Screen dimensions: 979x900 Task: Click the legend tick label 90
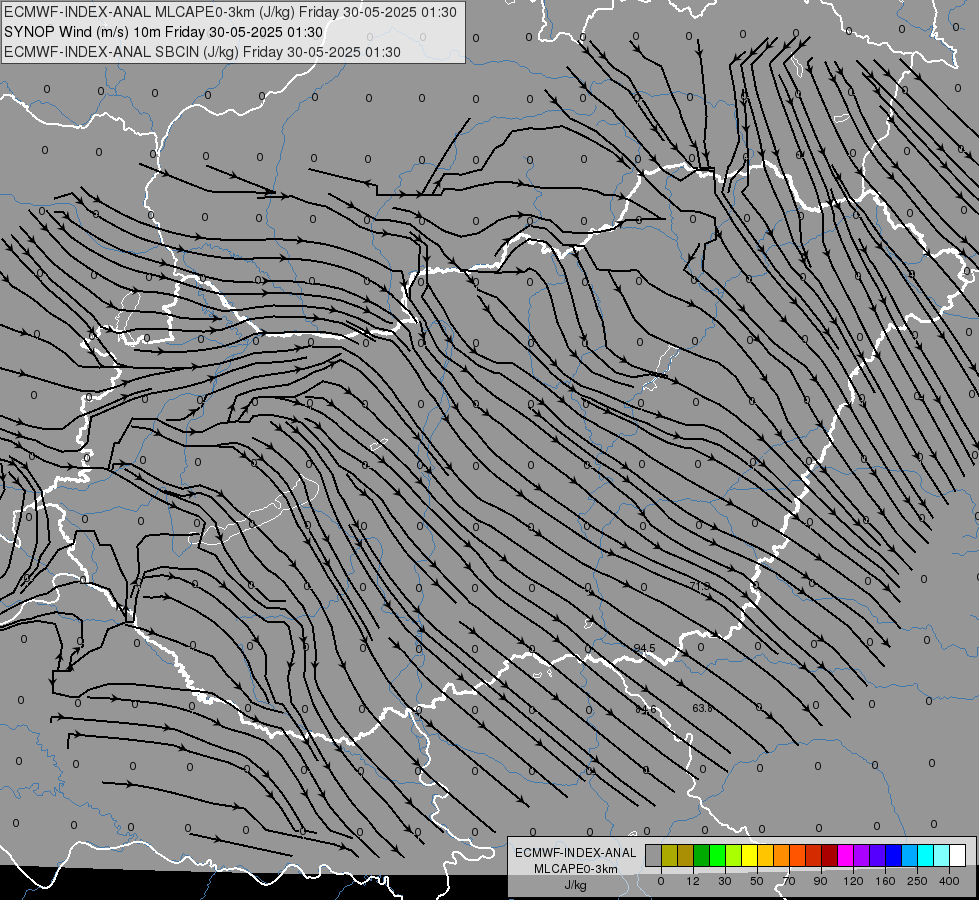click(x=820, y=881)
